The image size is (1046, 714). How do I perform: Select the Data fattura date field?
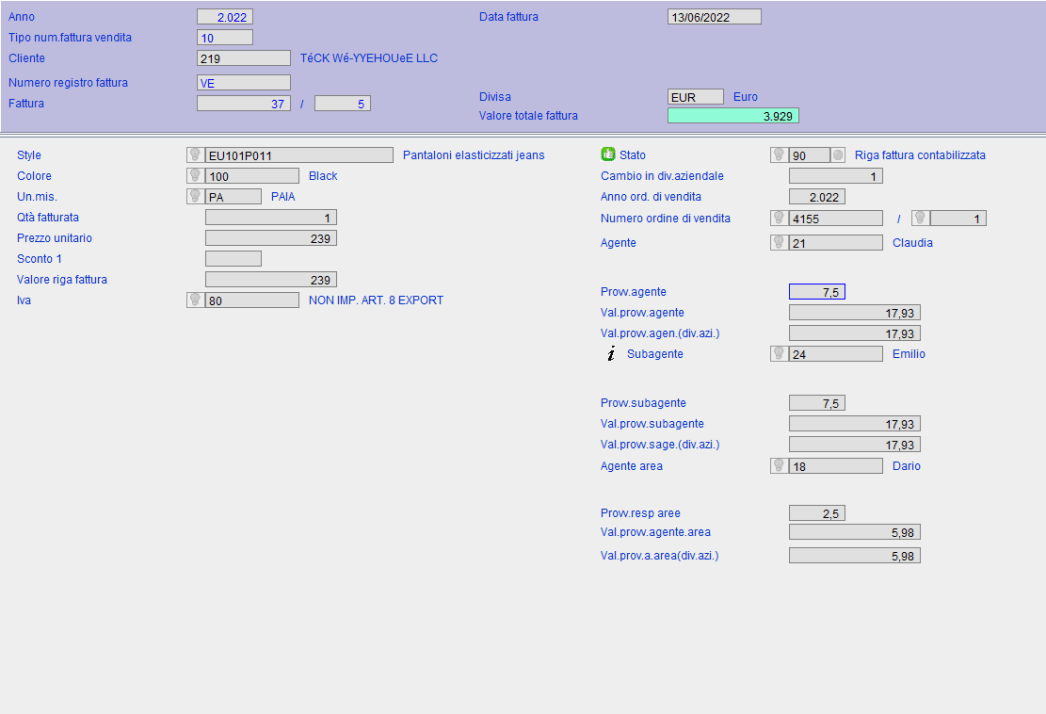pos(714,17)
